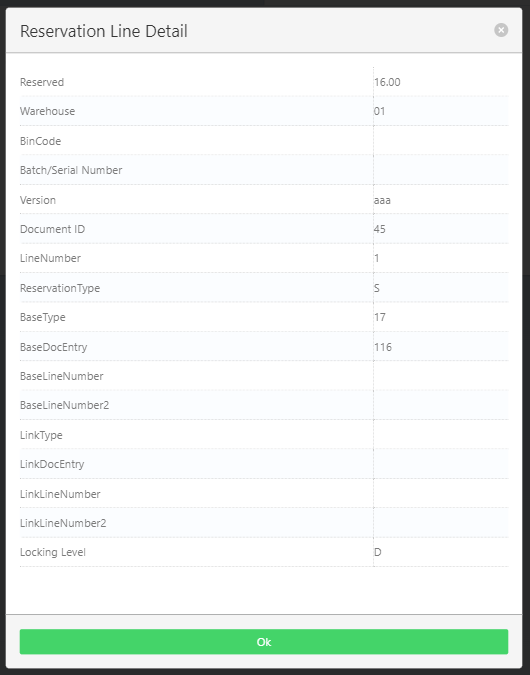The image size is (530, 675).
Task: Click the Warehouse value 01
Action: pyautogui.click(x=379, y=111)
